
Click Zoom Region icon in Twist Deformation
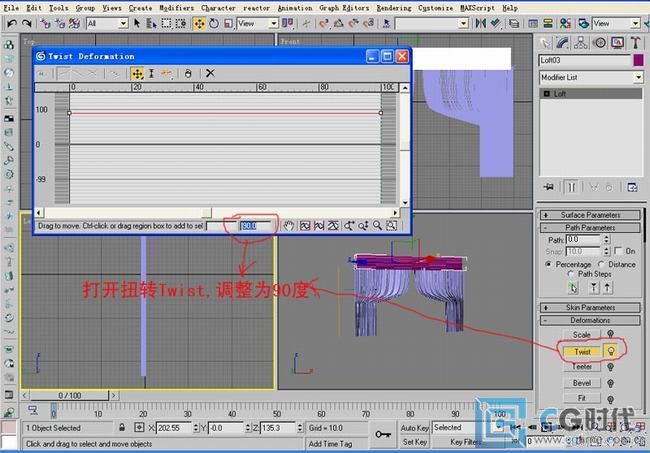(392, 225)
